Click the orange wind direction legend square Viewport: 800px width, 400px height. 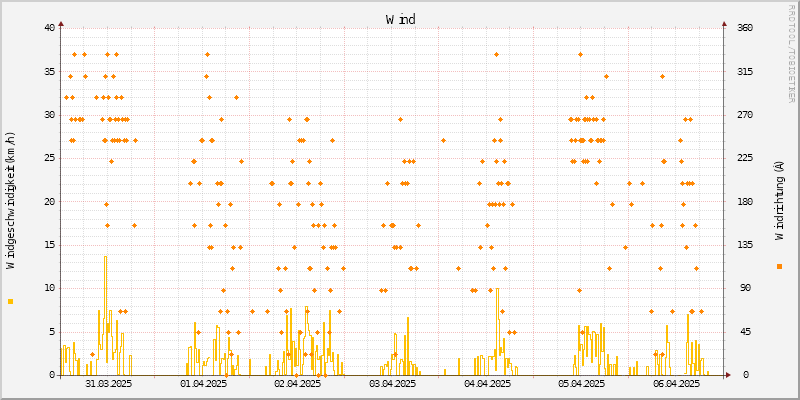tap(779, 266)
